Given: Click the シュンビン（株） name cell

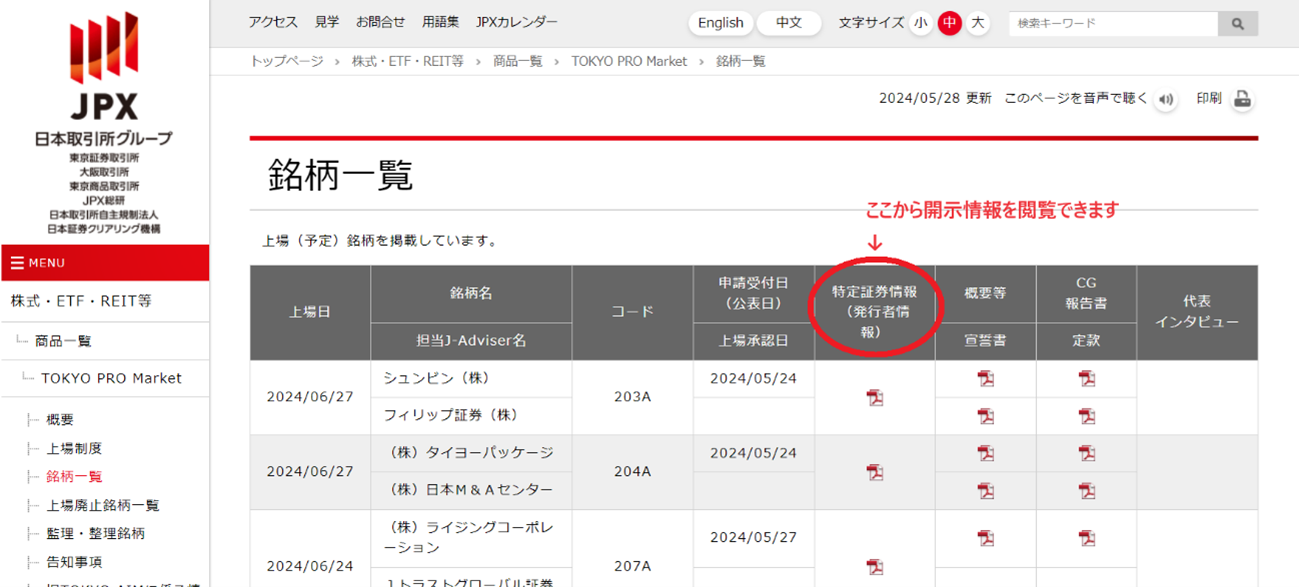Looking at the screenshot, I should click(x=471, y=379).
